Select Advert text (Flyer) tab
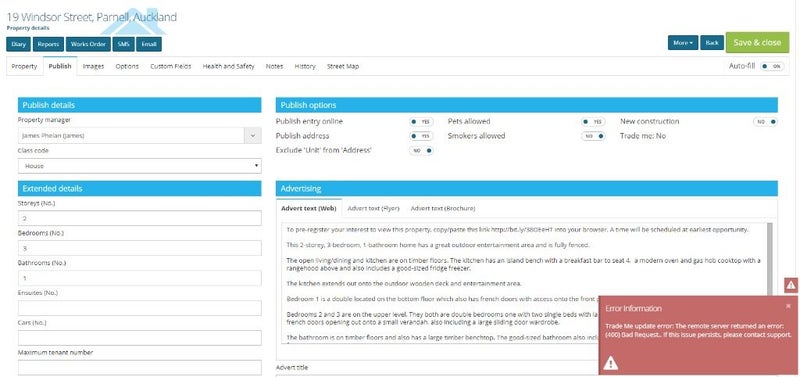800x377 pixels. pos(373,209)
